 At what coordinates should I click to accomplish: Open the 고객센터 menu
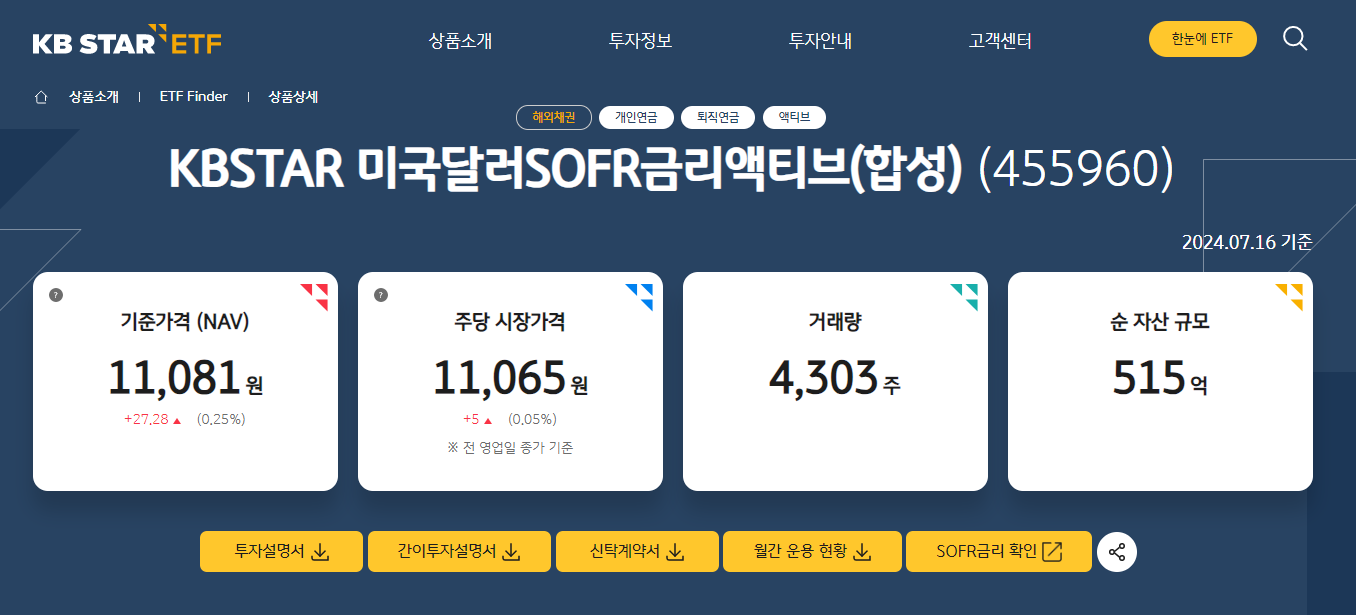pyautogui.click(x=1000, y=41)
